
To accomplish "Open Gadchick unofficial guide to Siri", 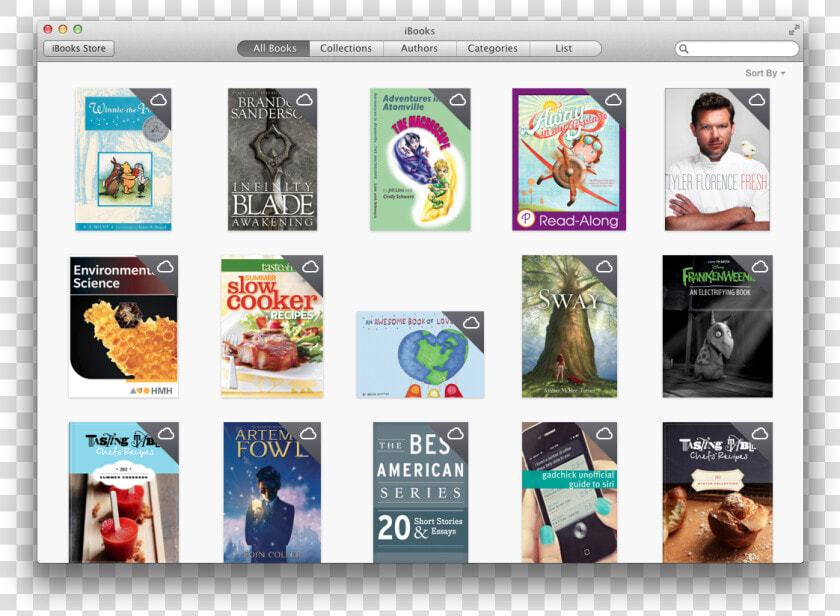I will point(569,492).
